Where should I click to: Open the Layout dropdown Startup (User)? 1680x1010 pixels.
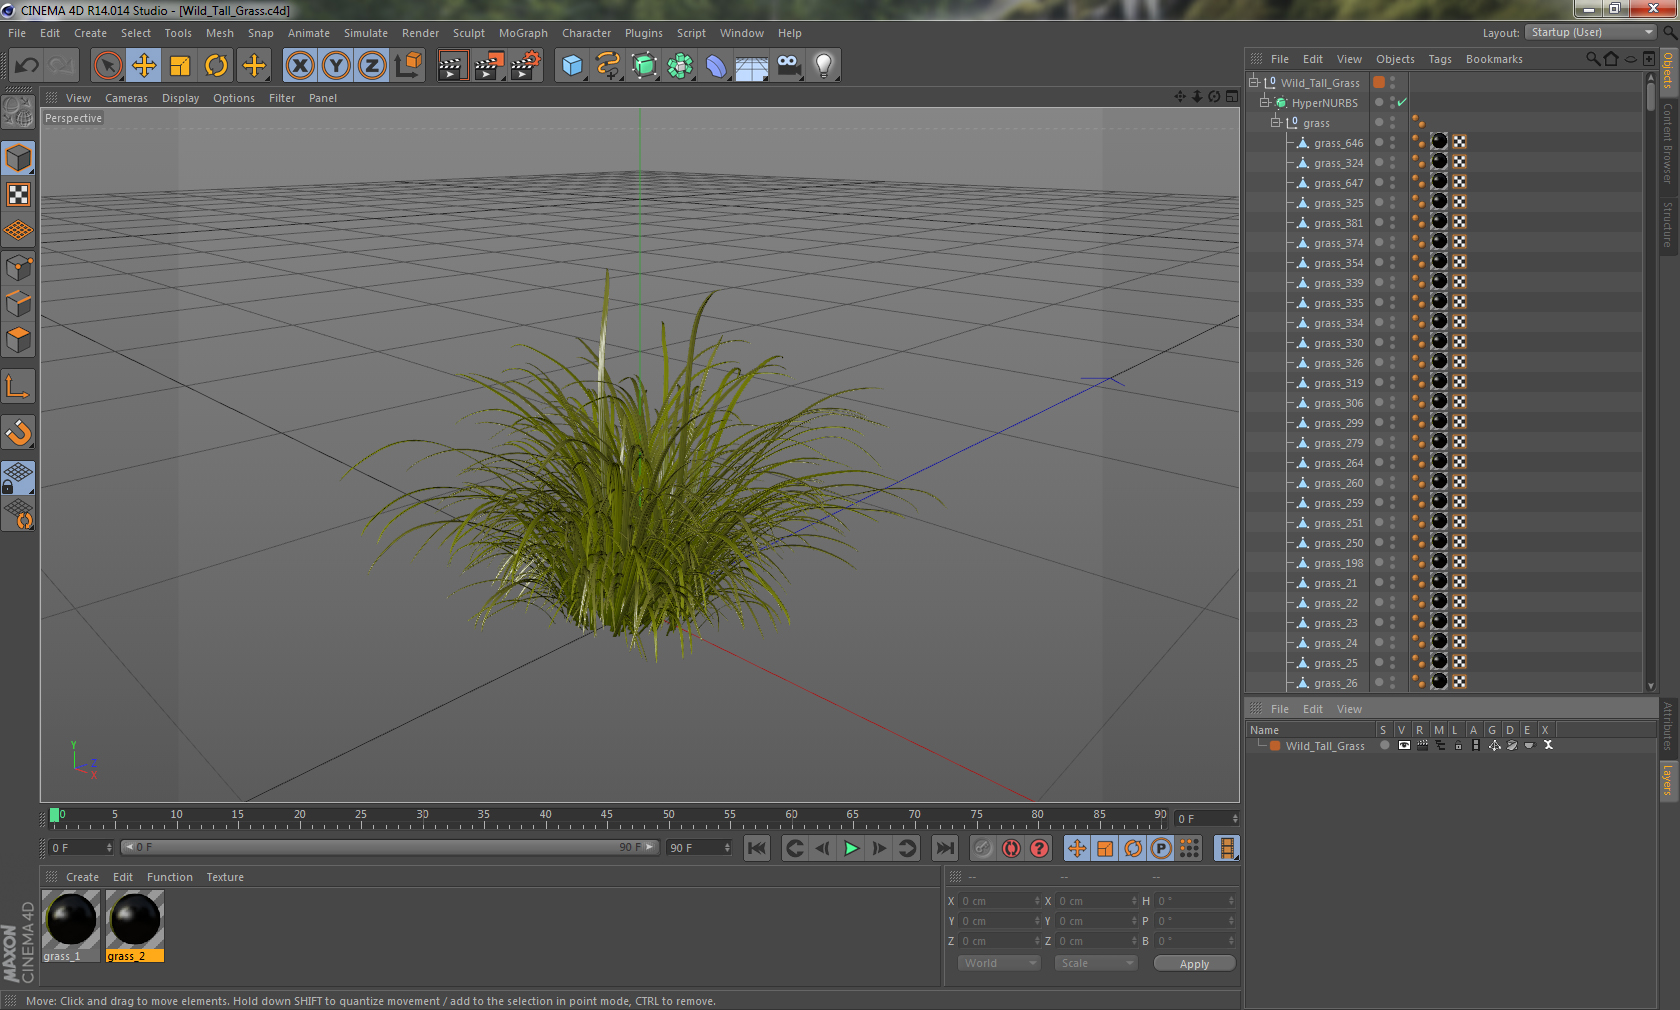tap(1591, 32)
